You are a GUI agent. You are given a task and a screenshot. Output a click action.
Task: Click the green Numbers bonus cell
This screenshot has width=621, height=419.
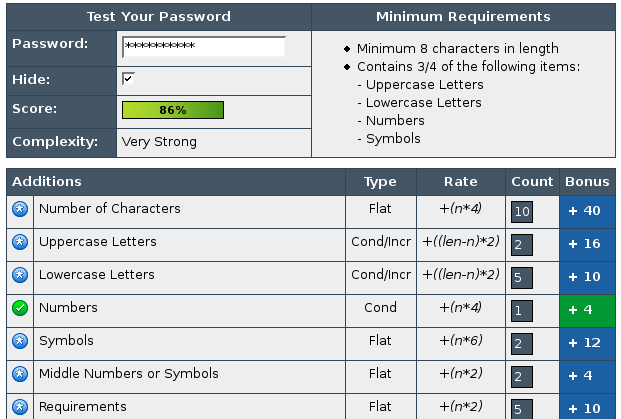coord(587,310)
